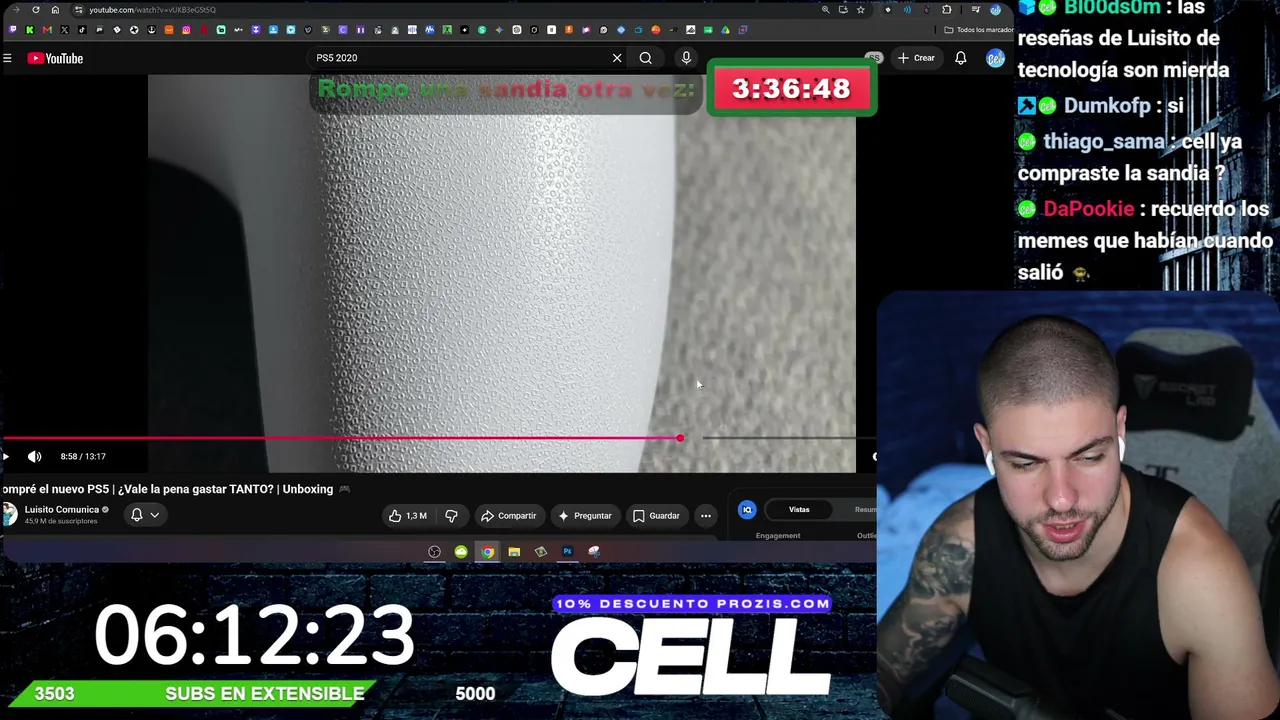Open OBS Studio from the taskbar
This screenshot has height=720, width=1280.
click(x=434, y=552)
